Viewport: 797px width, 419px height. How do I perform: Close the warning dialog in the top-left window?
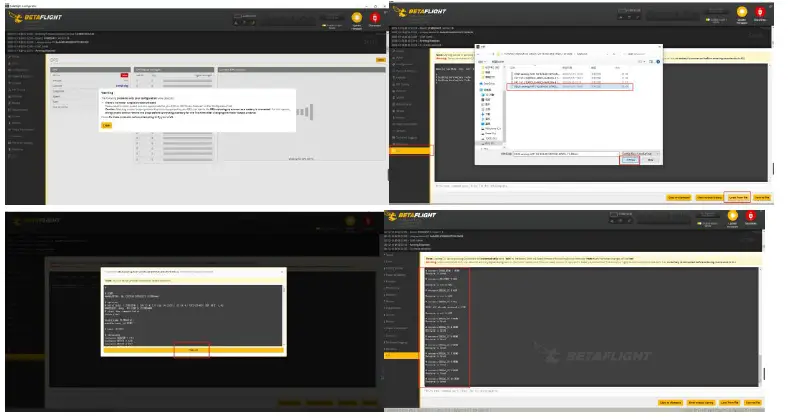tap(107, 125)
